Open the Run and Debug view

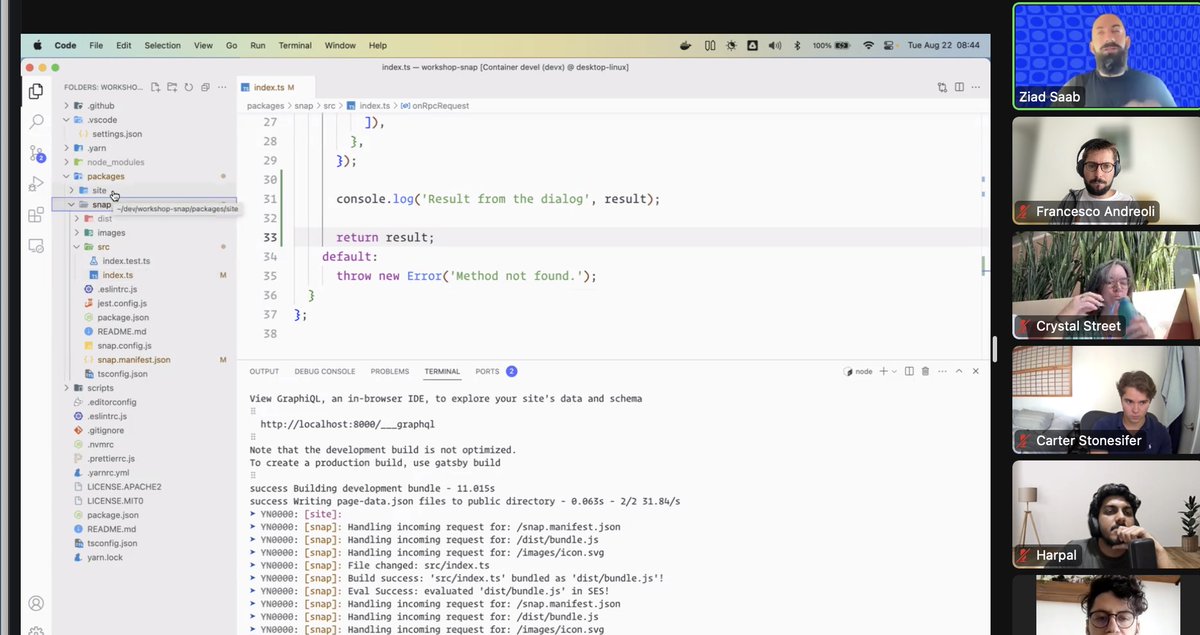36,184
